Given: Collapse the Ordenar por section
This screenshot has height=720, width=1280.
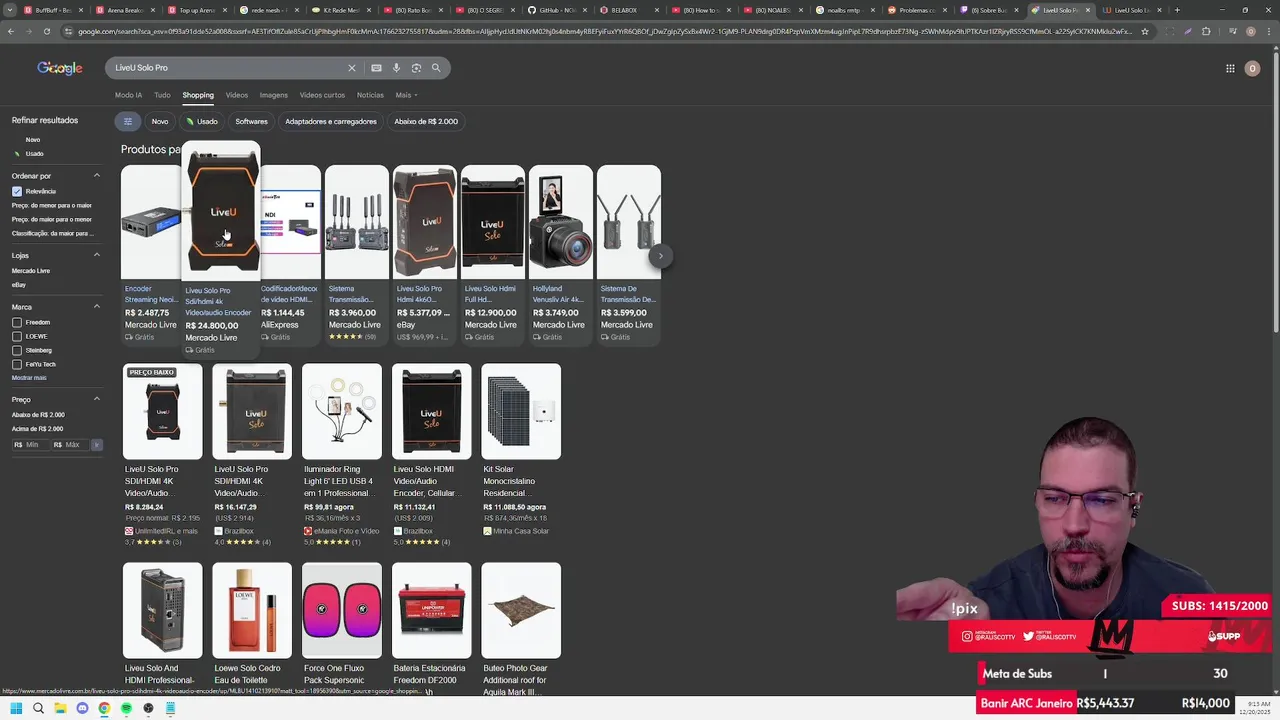Looking at the screenshot, I should 97,175.
